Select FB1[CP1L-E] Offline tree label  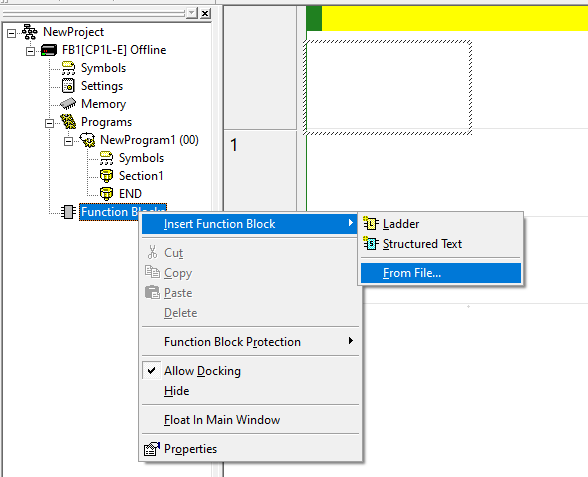[114, 50]
